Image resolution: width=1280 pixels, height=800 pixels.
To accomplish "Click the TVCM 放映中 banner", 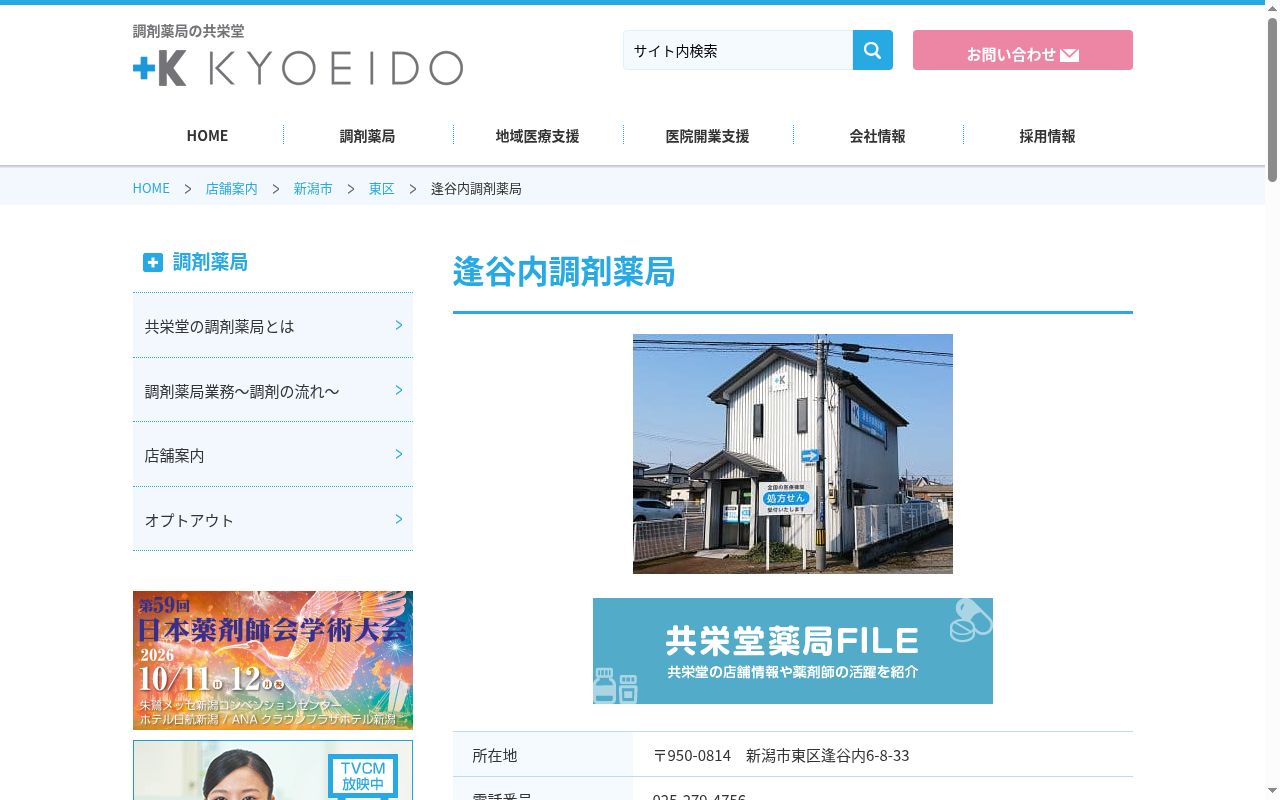I will click(x=273, y=770).
